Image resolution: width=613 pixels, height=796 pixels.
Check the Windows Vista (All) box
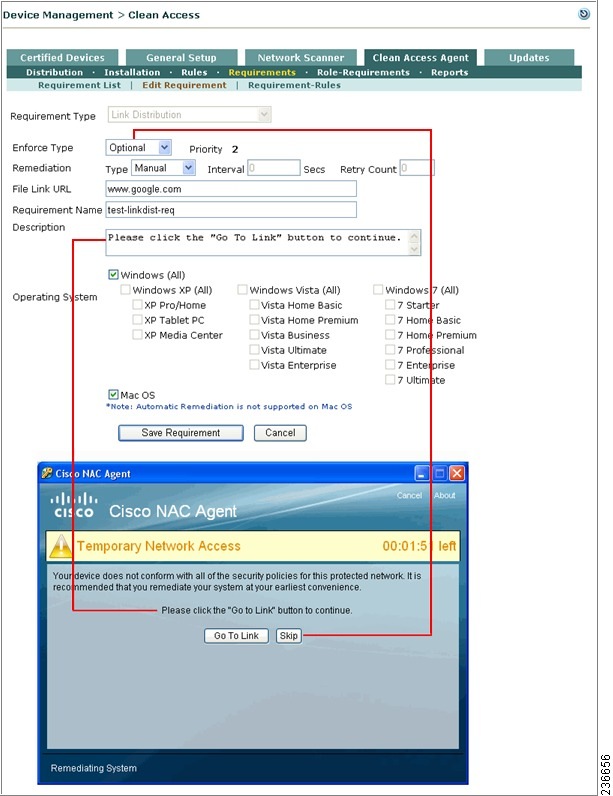(x=242, y=289)
